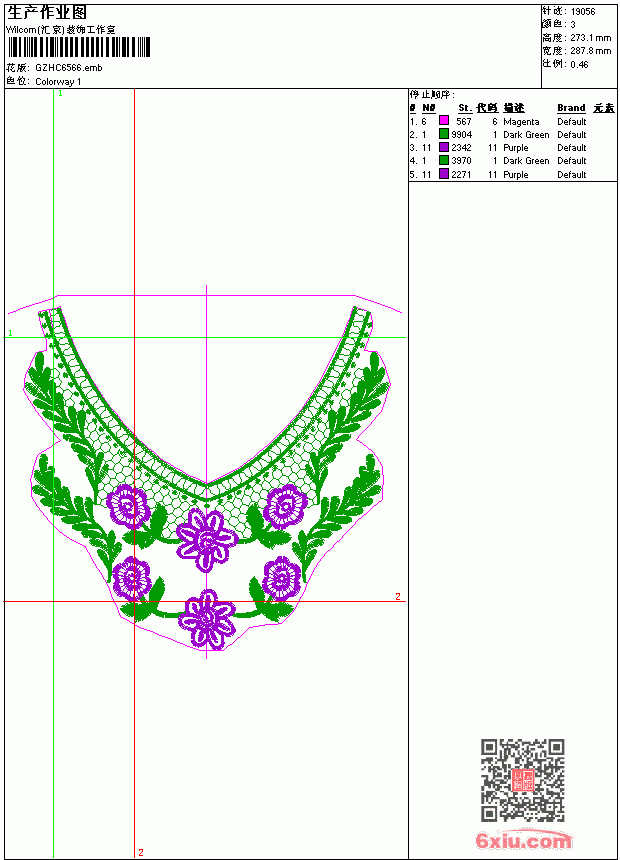The height and width of the screenshot is (860, 620).
Task: Select Dark Green text in the 9904 row
Action: tap(526, 134)
